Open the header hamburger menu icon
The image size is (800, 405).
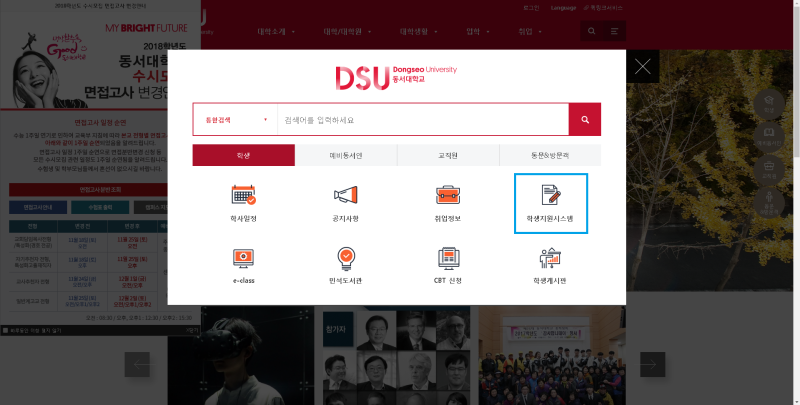(x=614, y=31)
